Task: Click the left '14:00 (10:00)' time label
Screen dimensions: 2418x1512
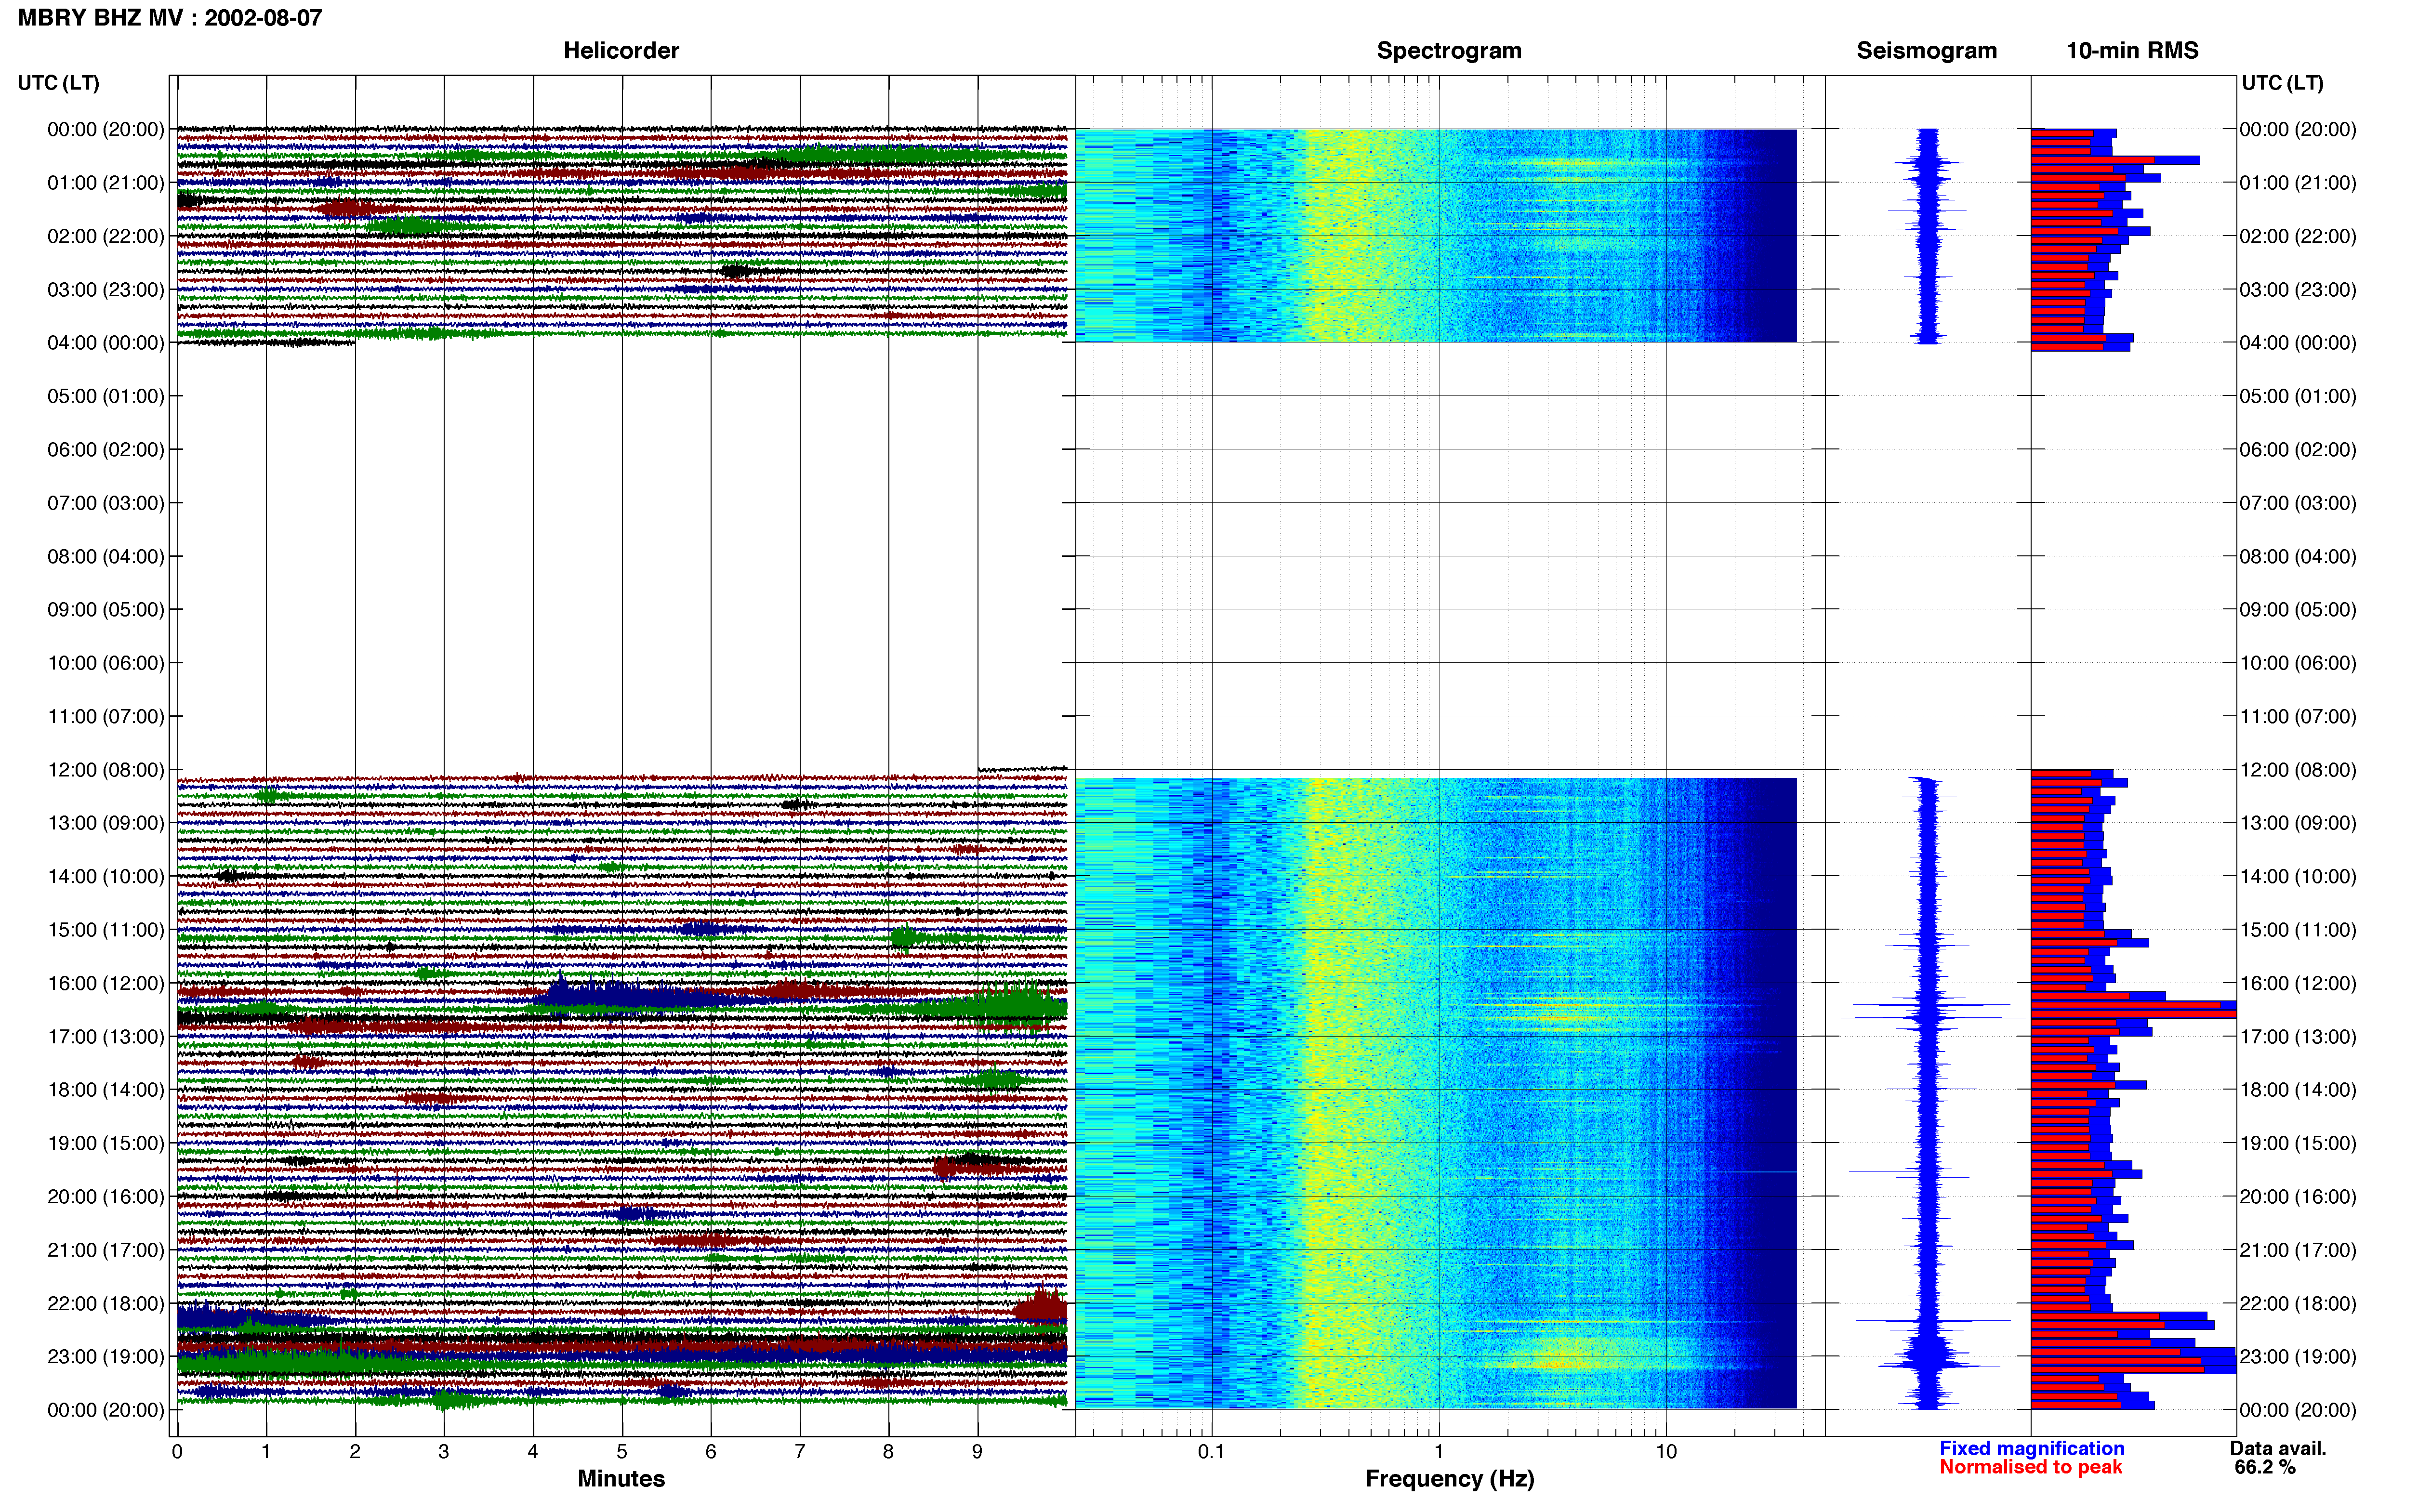Action: (106, 876)
